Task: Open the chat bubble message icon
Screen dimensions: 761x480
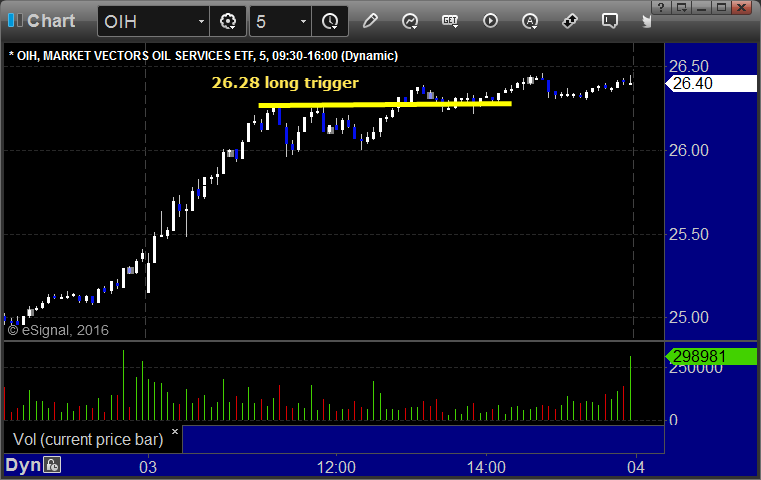Action: pyautogui.click(x=610, y=21)
